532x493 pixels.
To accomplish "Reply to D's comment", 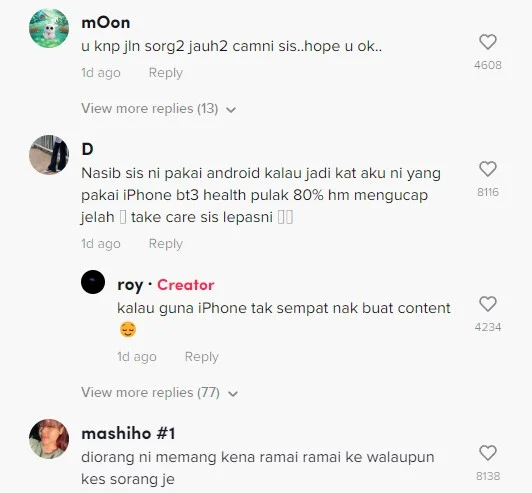I will (166, 244).
